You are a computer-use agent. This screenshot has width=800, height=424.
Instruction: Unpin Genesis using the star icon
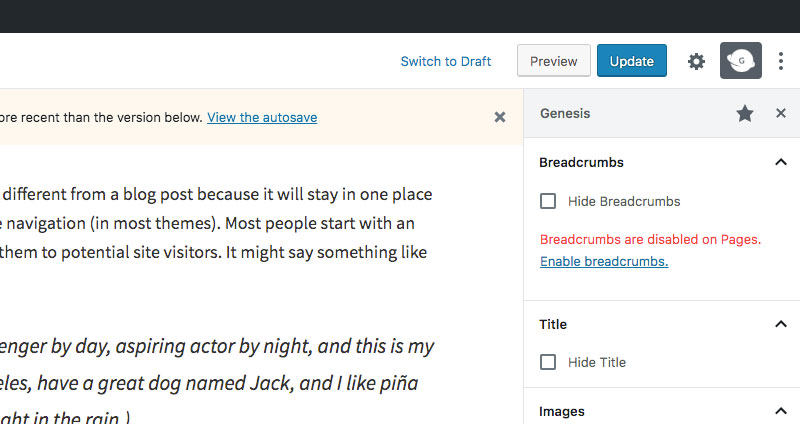point(745,114)
